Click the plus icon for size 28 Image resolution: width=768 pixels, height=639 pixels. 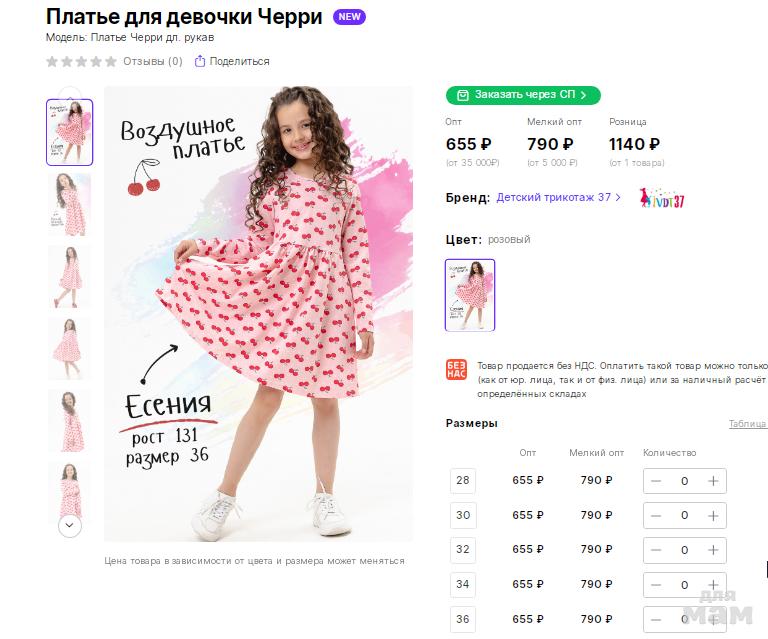pos(713,481)
